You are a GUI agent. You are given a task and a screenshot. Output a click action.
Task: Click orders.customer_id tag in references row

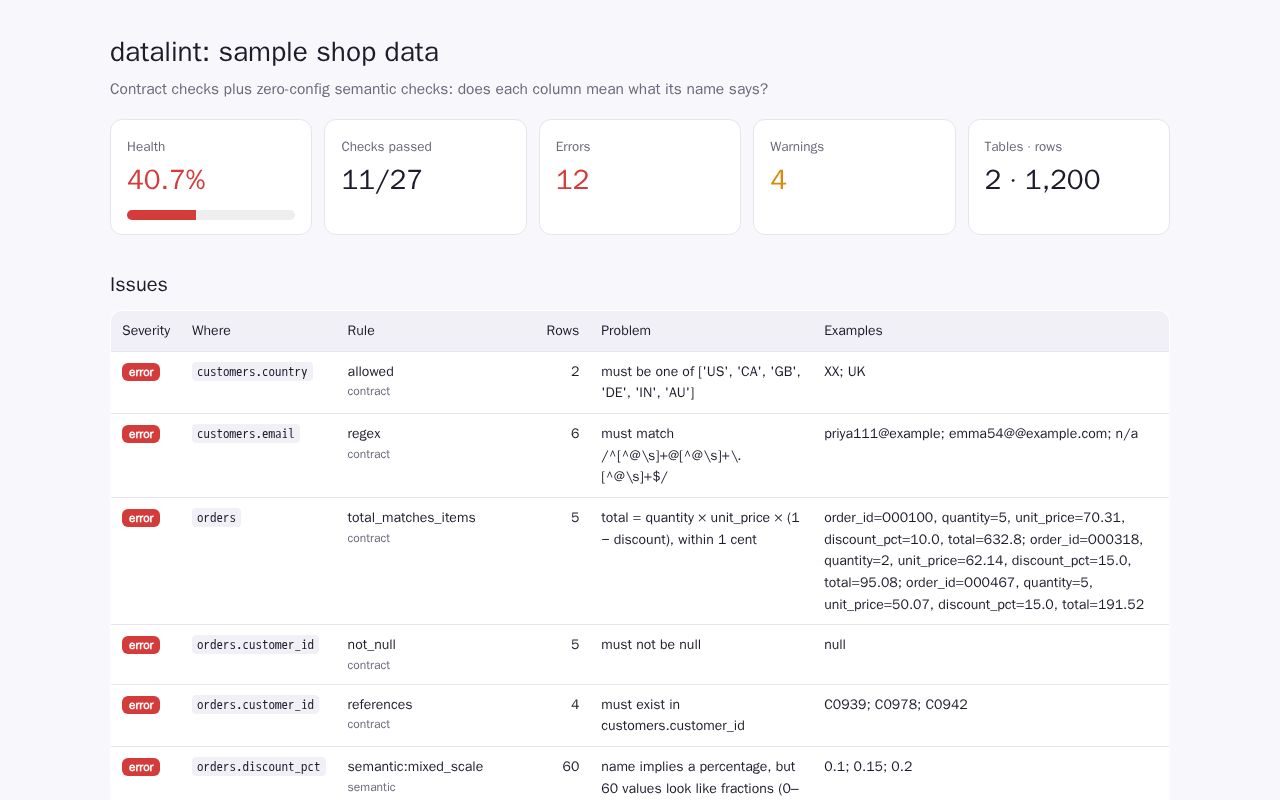(255, 705)
